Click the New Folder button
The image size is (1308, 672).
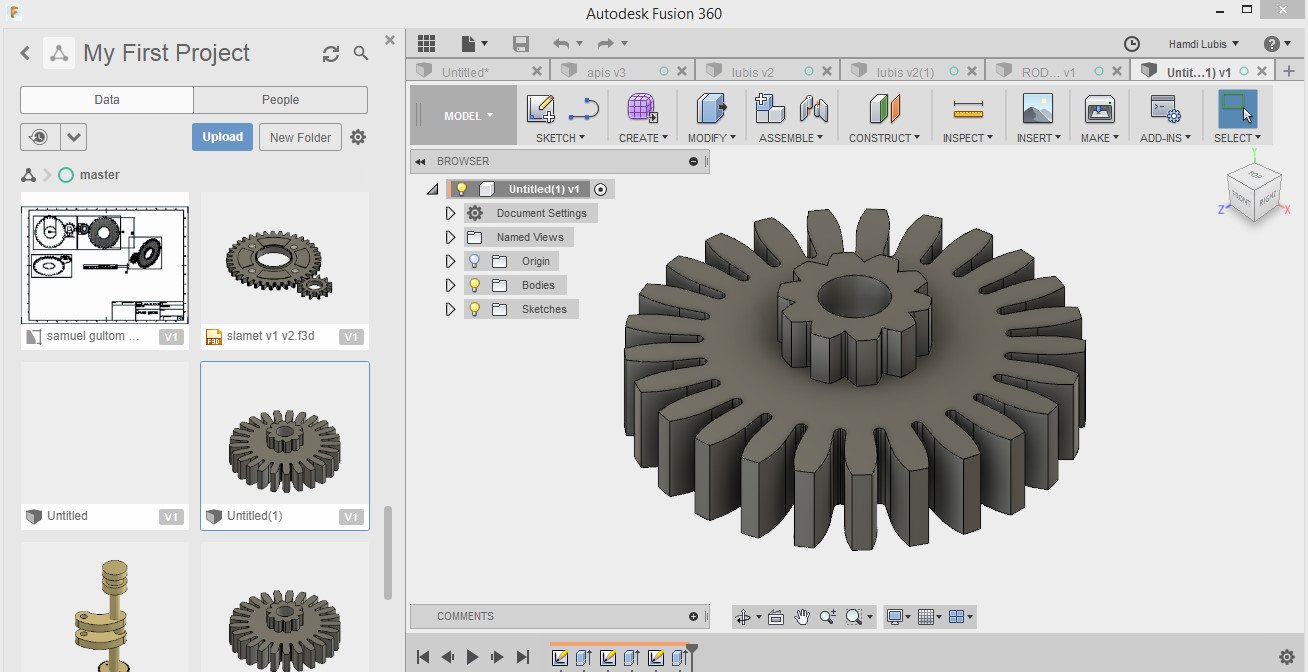coord(300,137)
